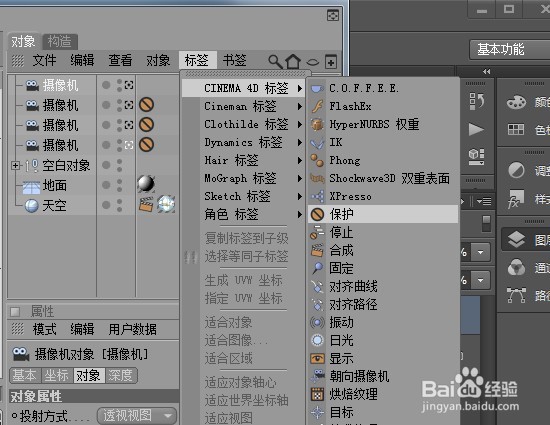Click the material sphere tag on 地面
Image resolution: width=550 pixels, height=425 pixels.
(146, 184)
